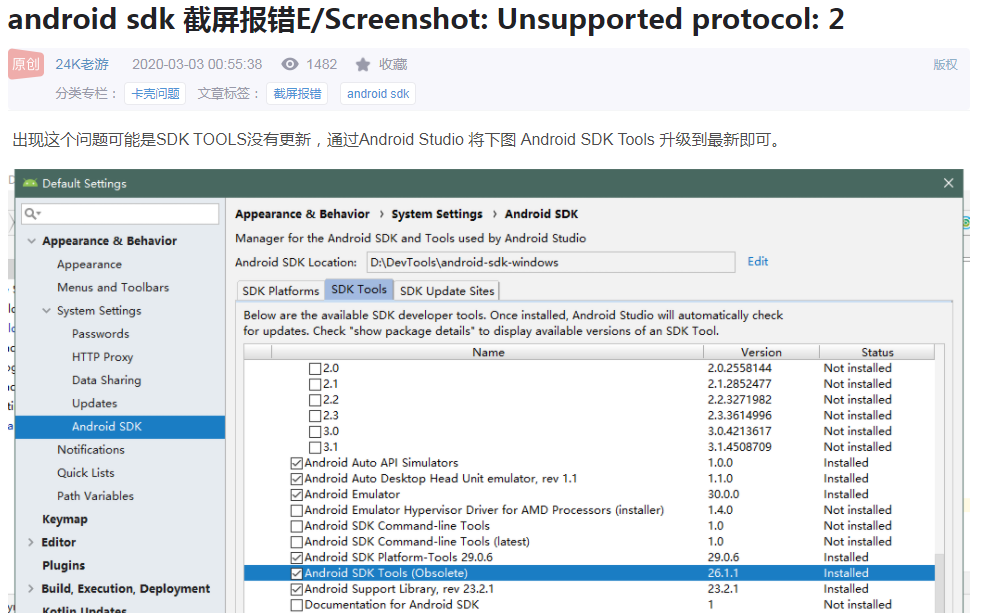
Task: Open the author 24K老游 profile link
Action: [x=82, y=64]
